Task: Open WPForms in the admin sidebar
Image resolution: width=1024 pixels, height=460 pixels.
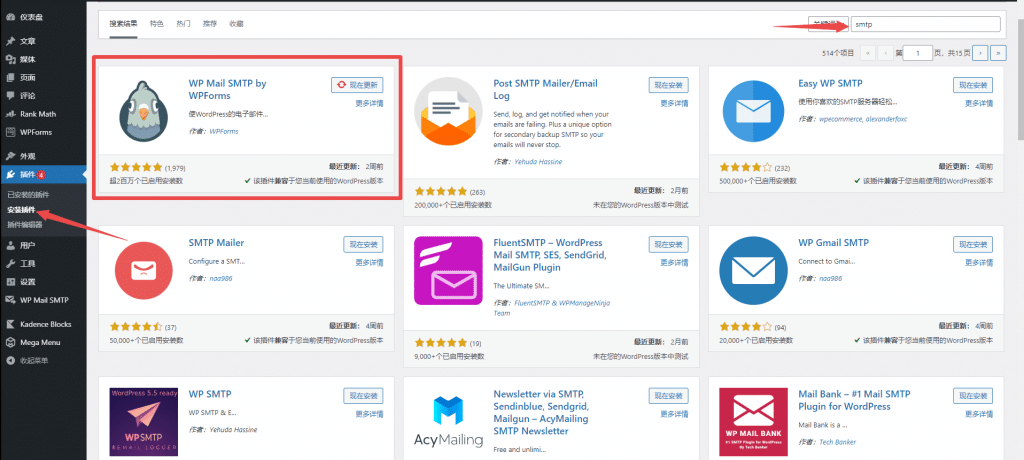Action: click(x=35, y=132)
